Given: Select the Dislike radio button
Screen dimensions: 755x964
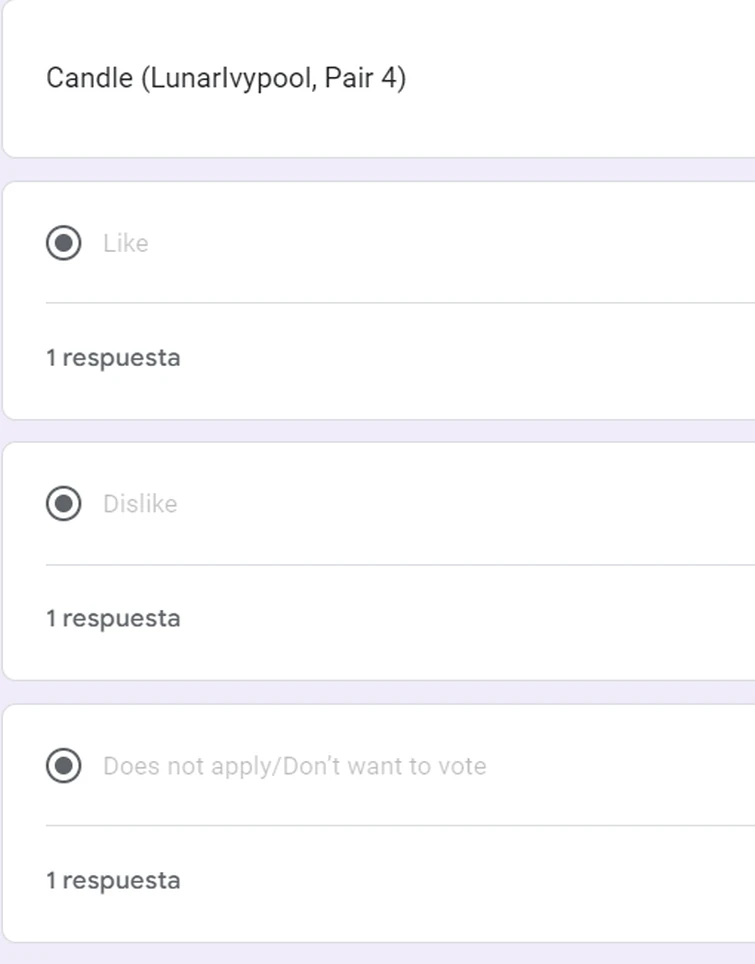Looking at the screenshot, I should (x=64, y=504).
